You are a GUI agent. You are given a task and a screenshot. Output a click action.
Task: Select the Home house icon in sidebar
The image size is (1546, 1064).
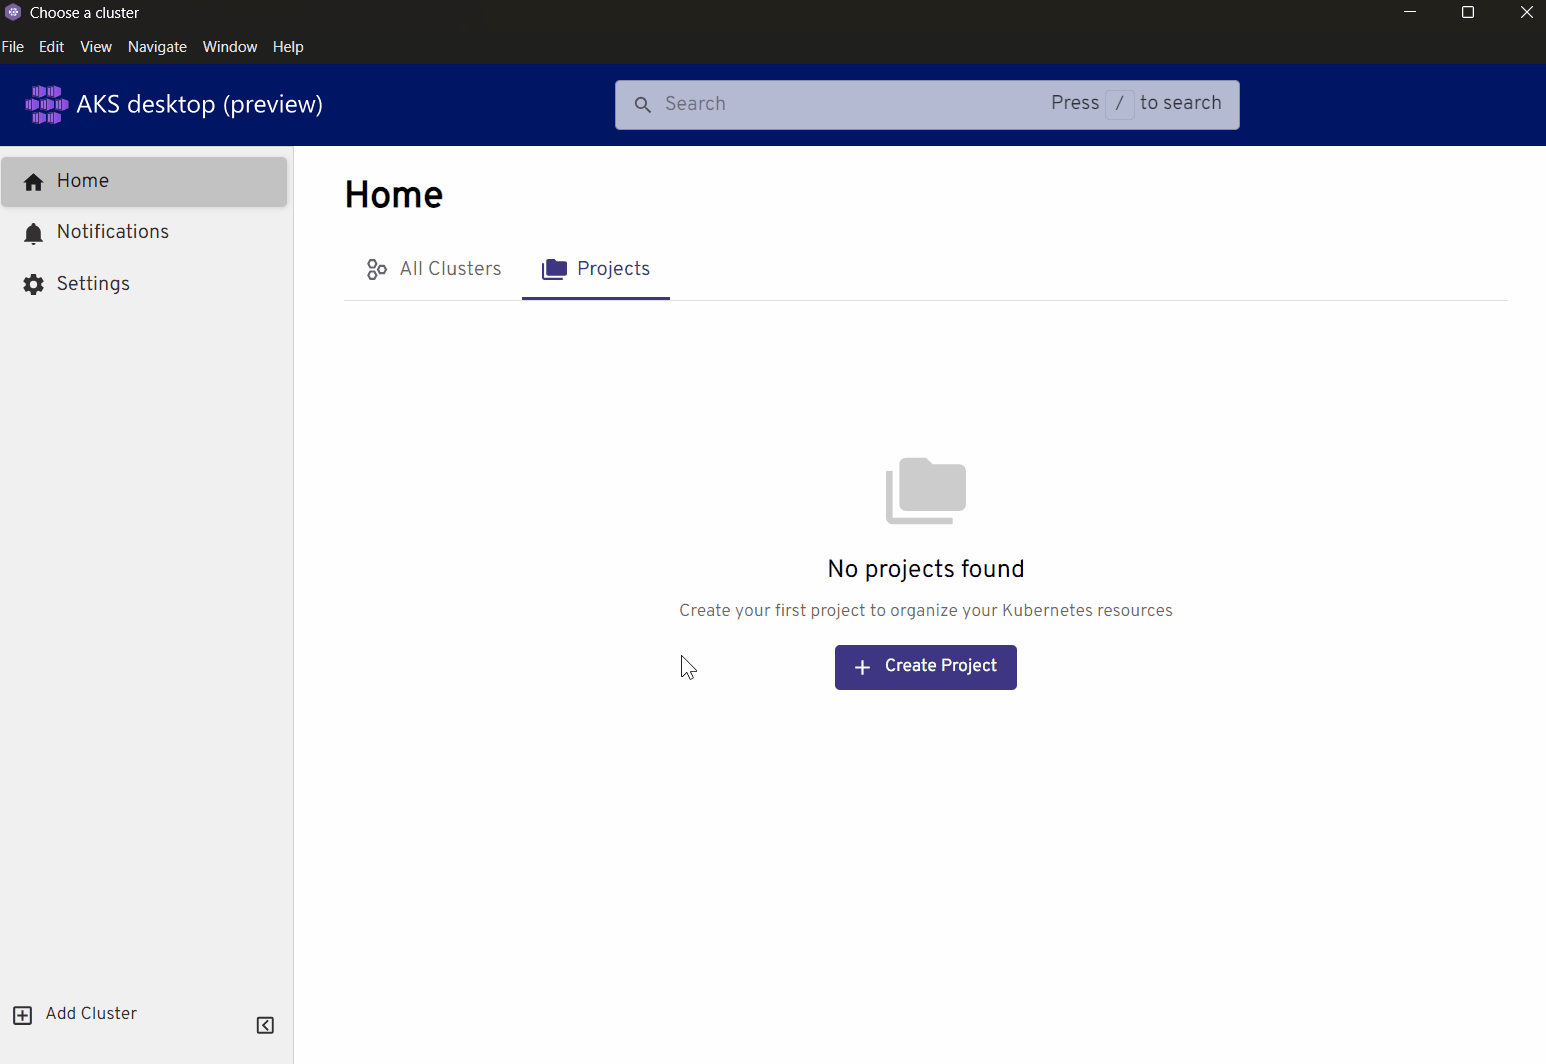(x=33, y=181)
